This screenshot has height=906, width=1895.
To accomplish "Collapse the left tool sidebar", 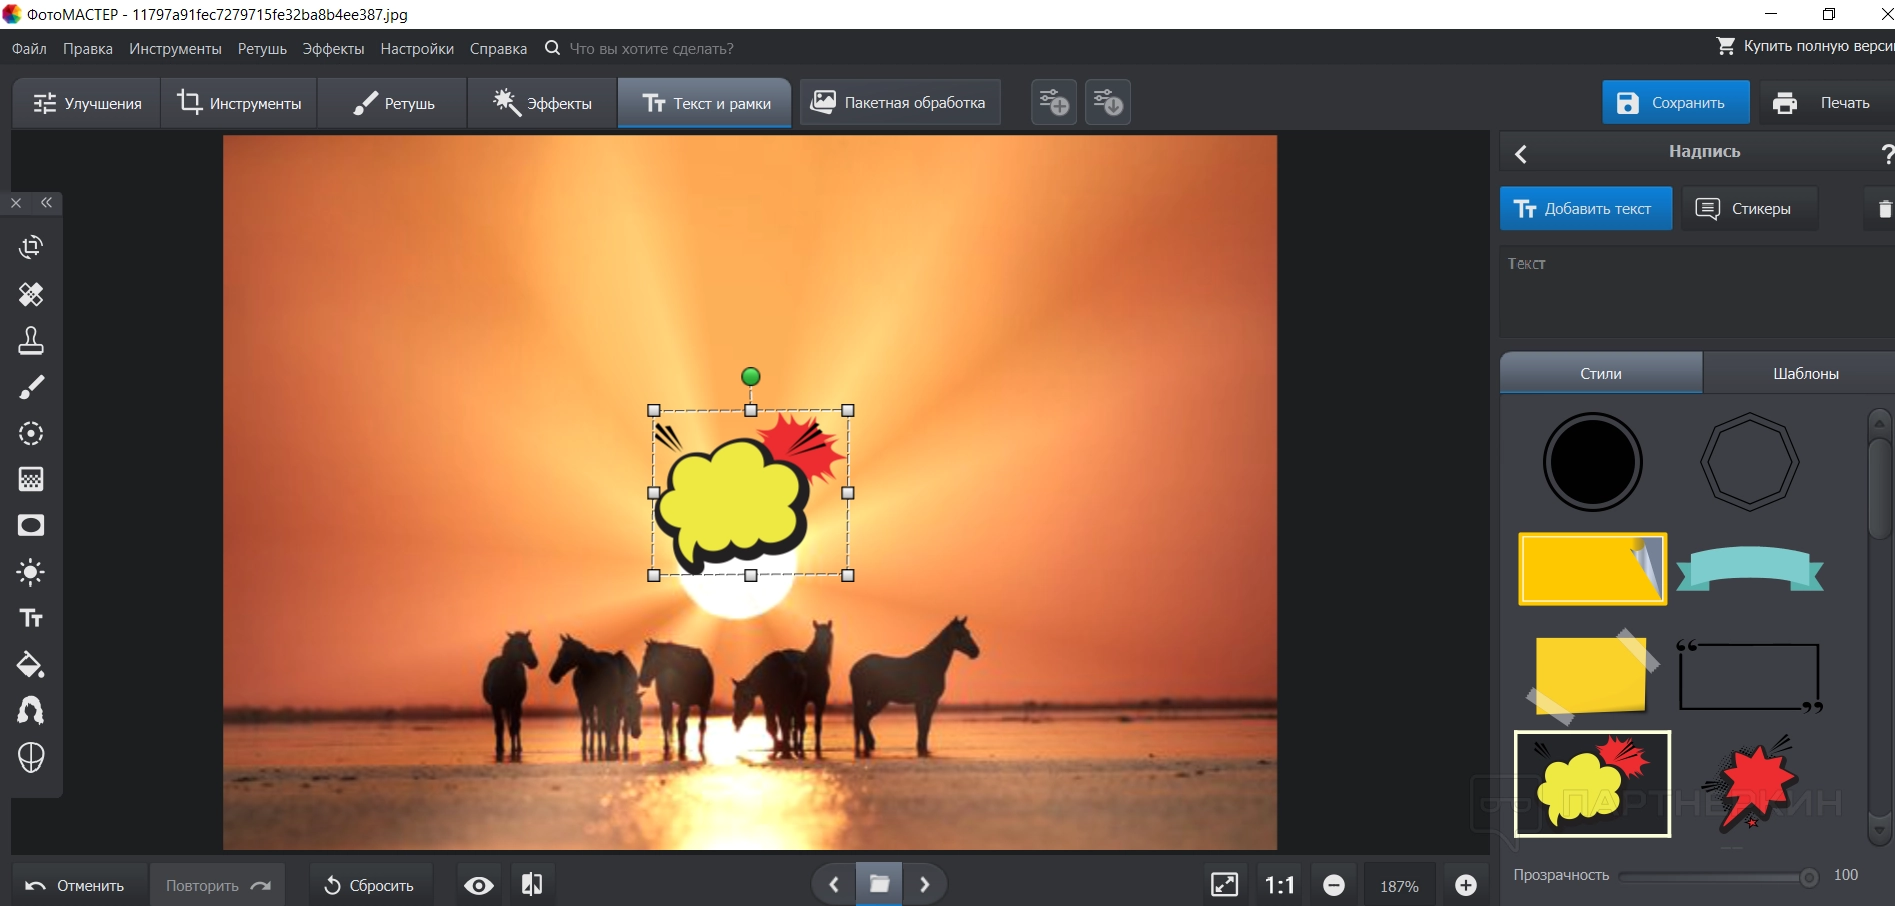I will pyautogui.click(x=46, y=203).
